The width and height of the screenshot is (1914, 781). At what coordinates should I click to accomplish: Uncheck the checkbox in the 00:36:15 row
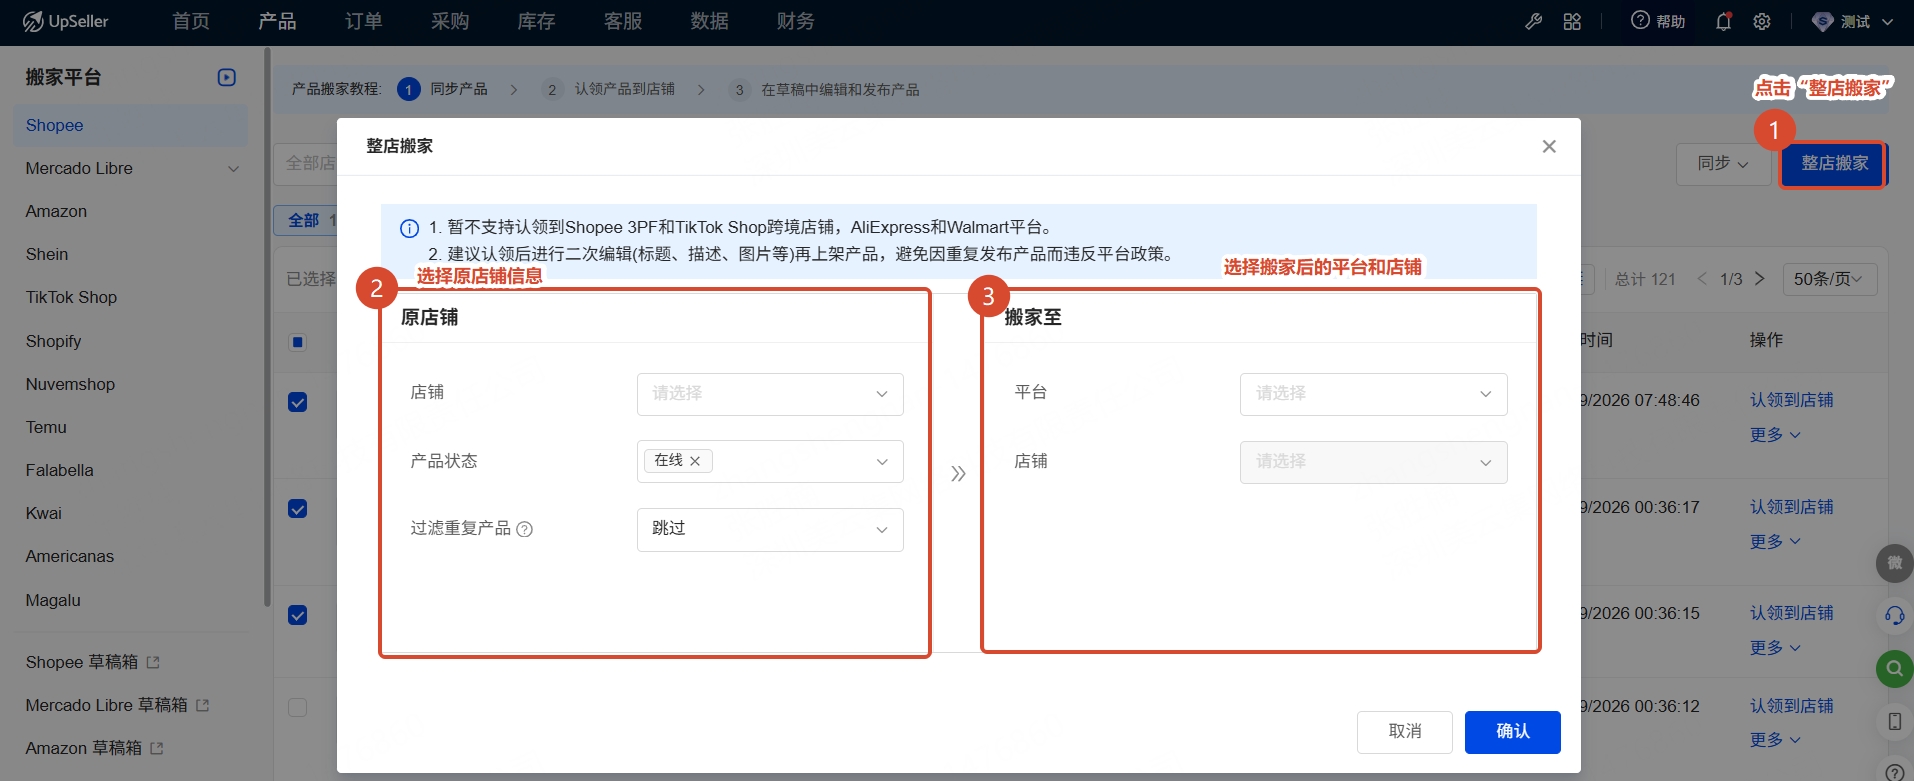[297, 615]
